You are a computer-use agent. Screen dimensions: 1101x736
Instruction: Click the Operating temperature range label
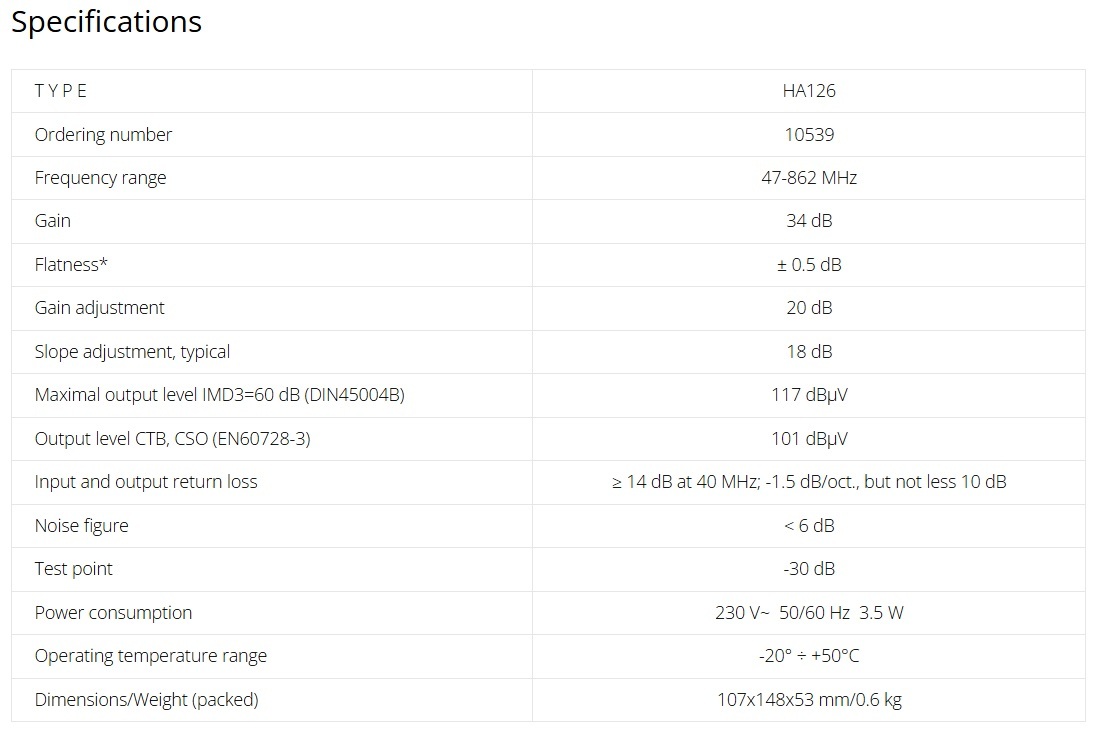pyautogui.click(x=150, y=656)
